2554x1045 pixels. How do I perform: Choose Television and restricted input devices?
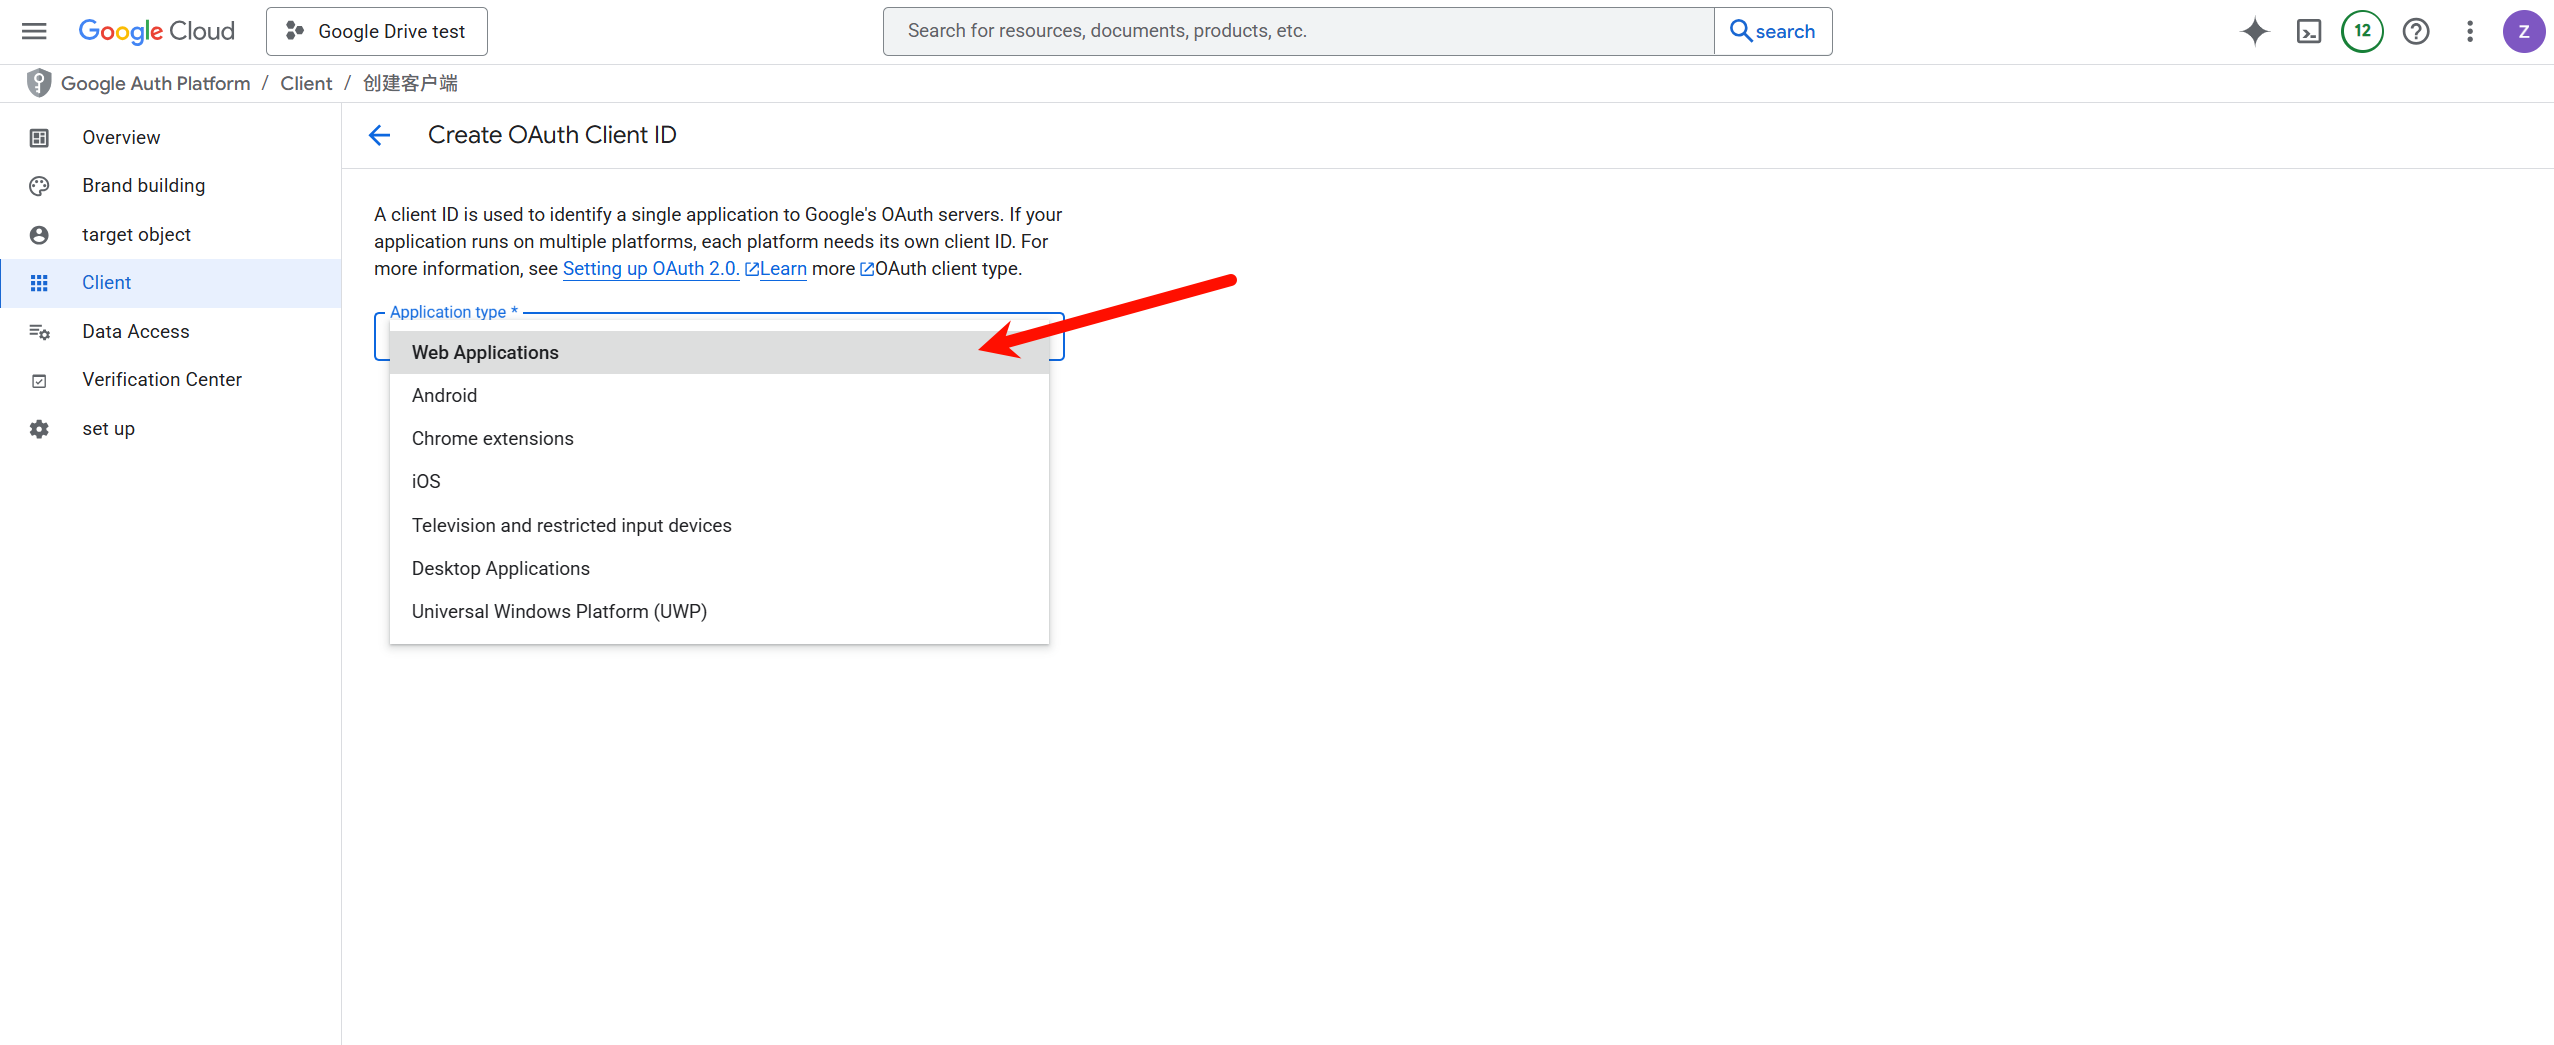(719, 525)
